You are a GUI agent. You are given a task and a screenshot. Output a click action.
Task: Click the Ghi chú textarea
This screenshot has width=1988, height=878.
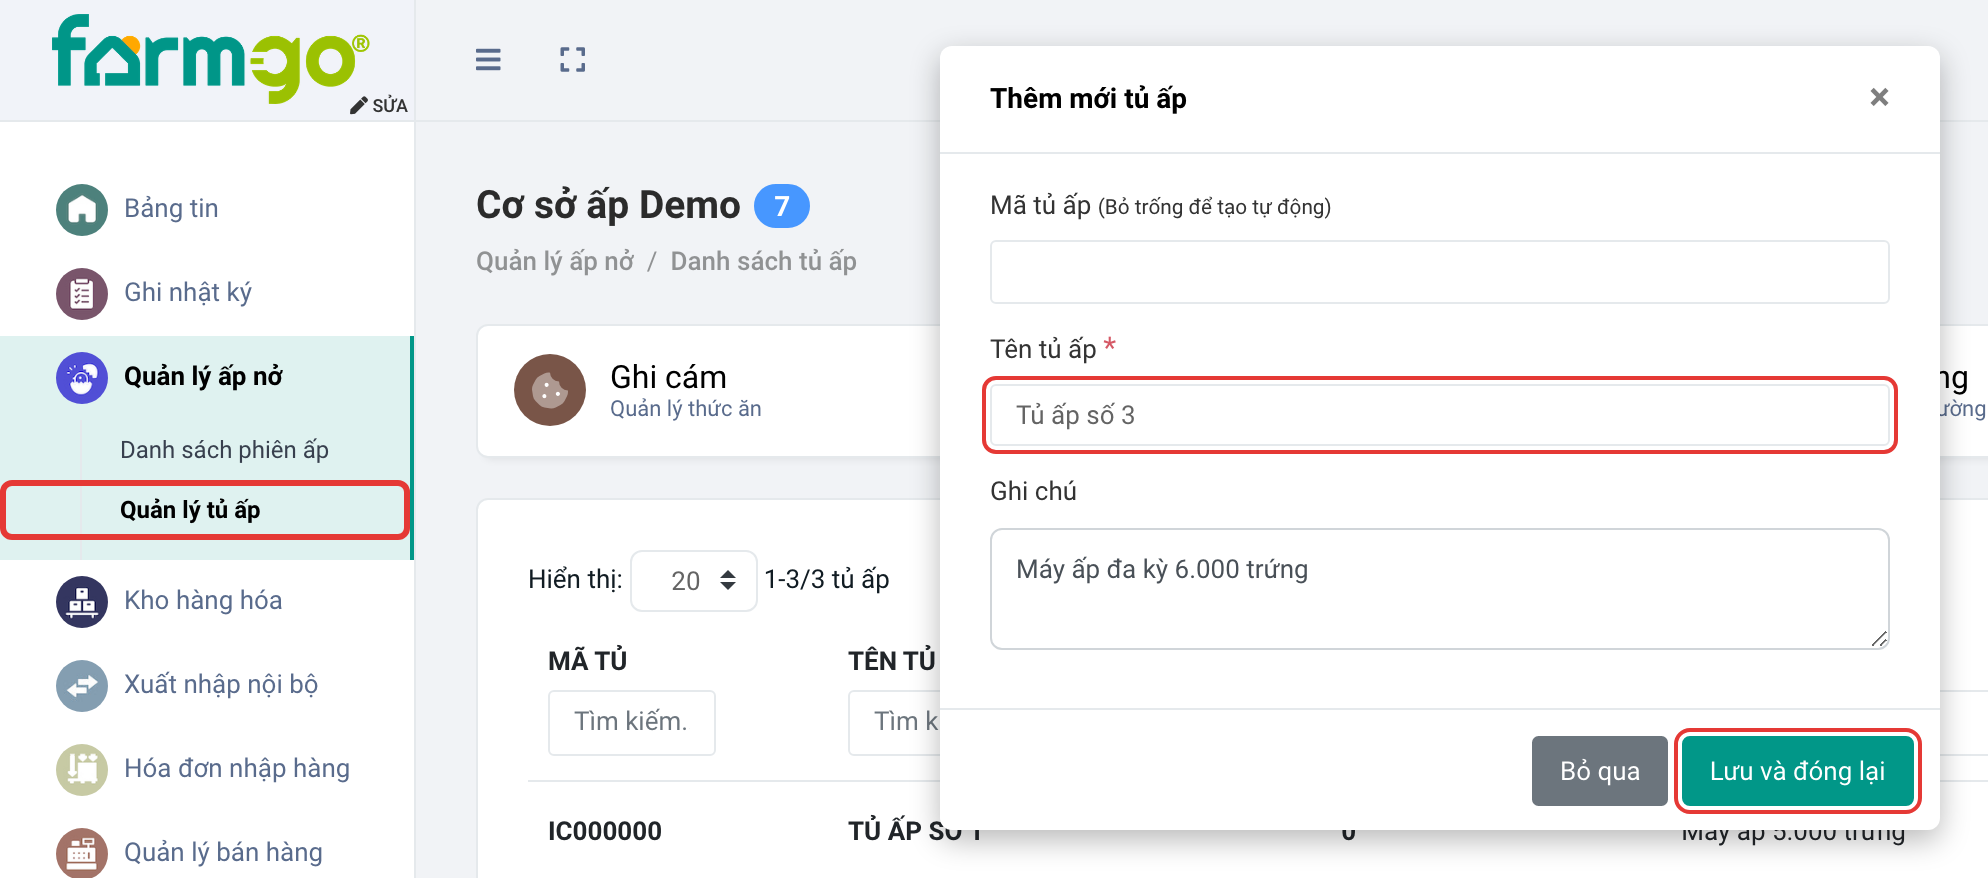pos(1439,589)
